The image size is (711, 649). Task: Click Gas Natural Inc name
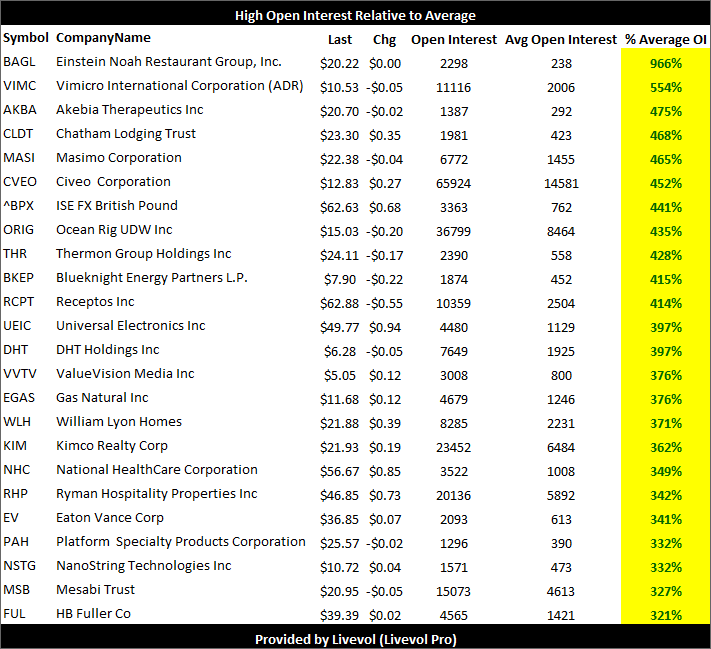point(102,398)
